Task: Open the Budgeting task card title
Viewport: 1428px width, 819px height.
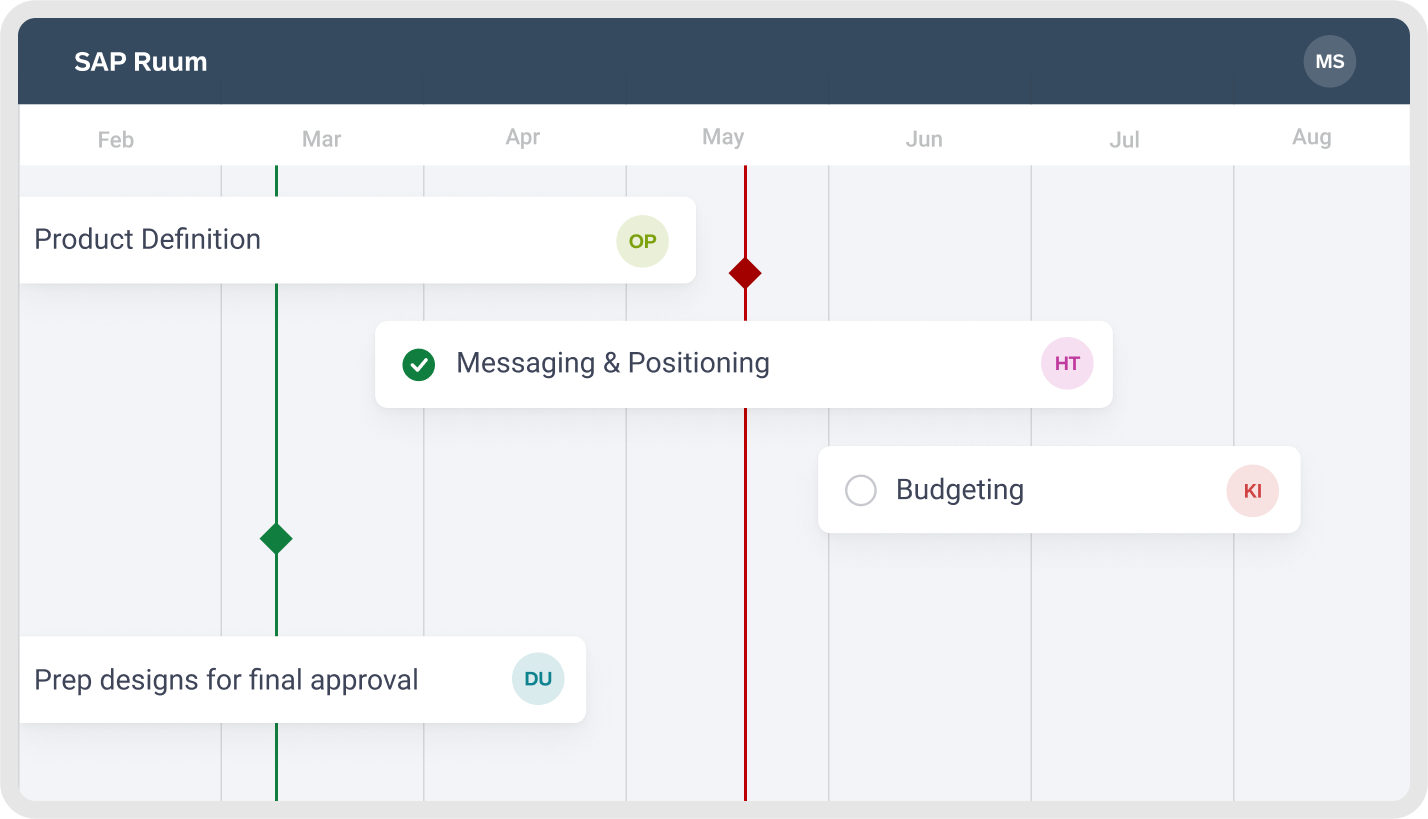Action: point(959,490)
